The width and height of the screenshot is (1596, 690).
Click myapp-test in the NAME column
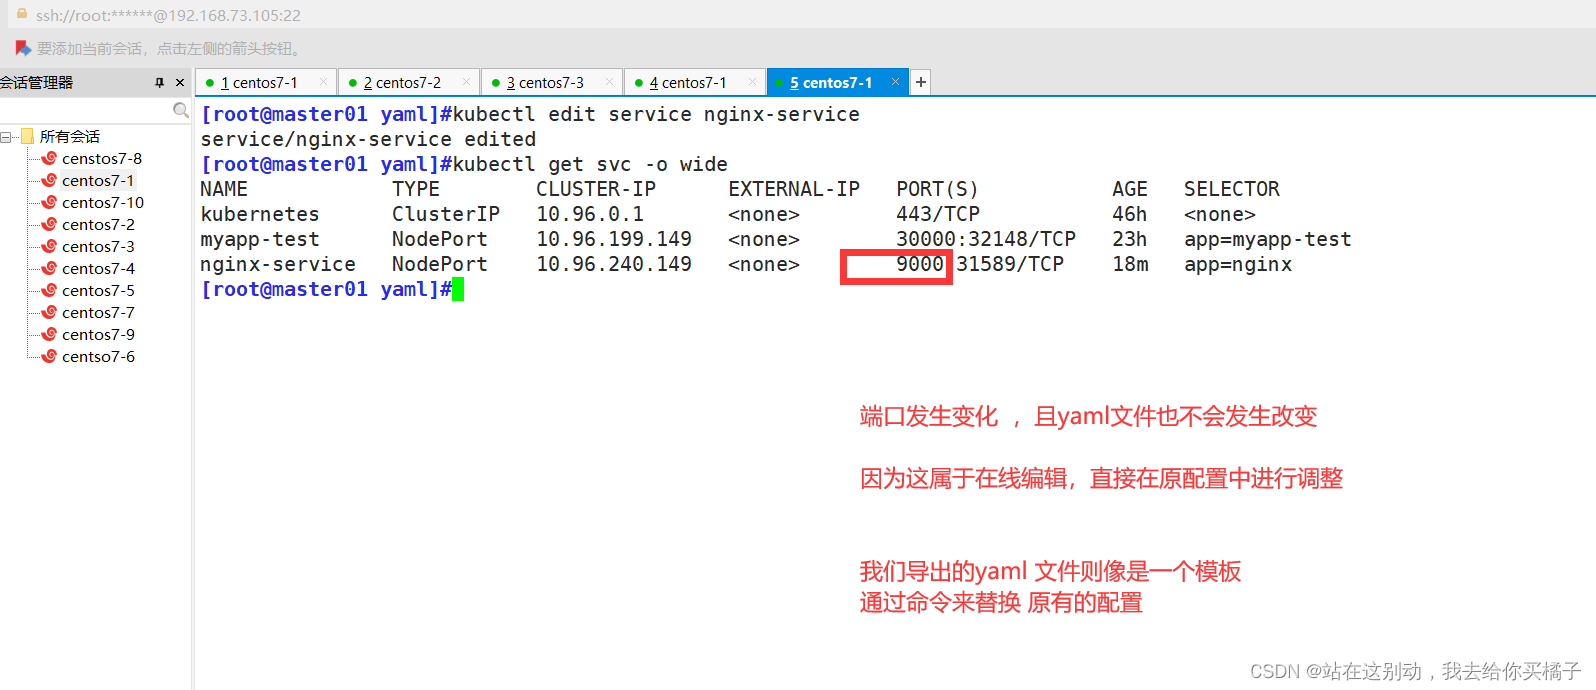pyautogui.click(x=260, y=239)
